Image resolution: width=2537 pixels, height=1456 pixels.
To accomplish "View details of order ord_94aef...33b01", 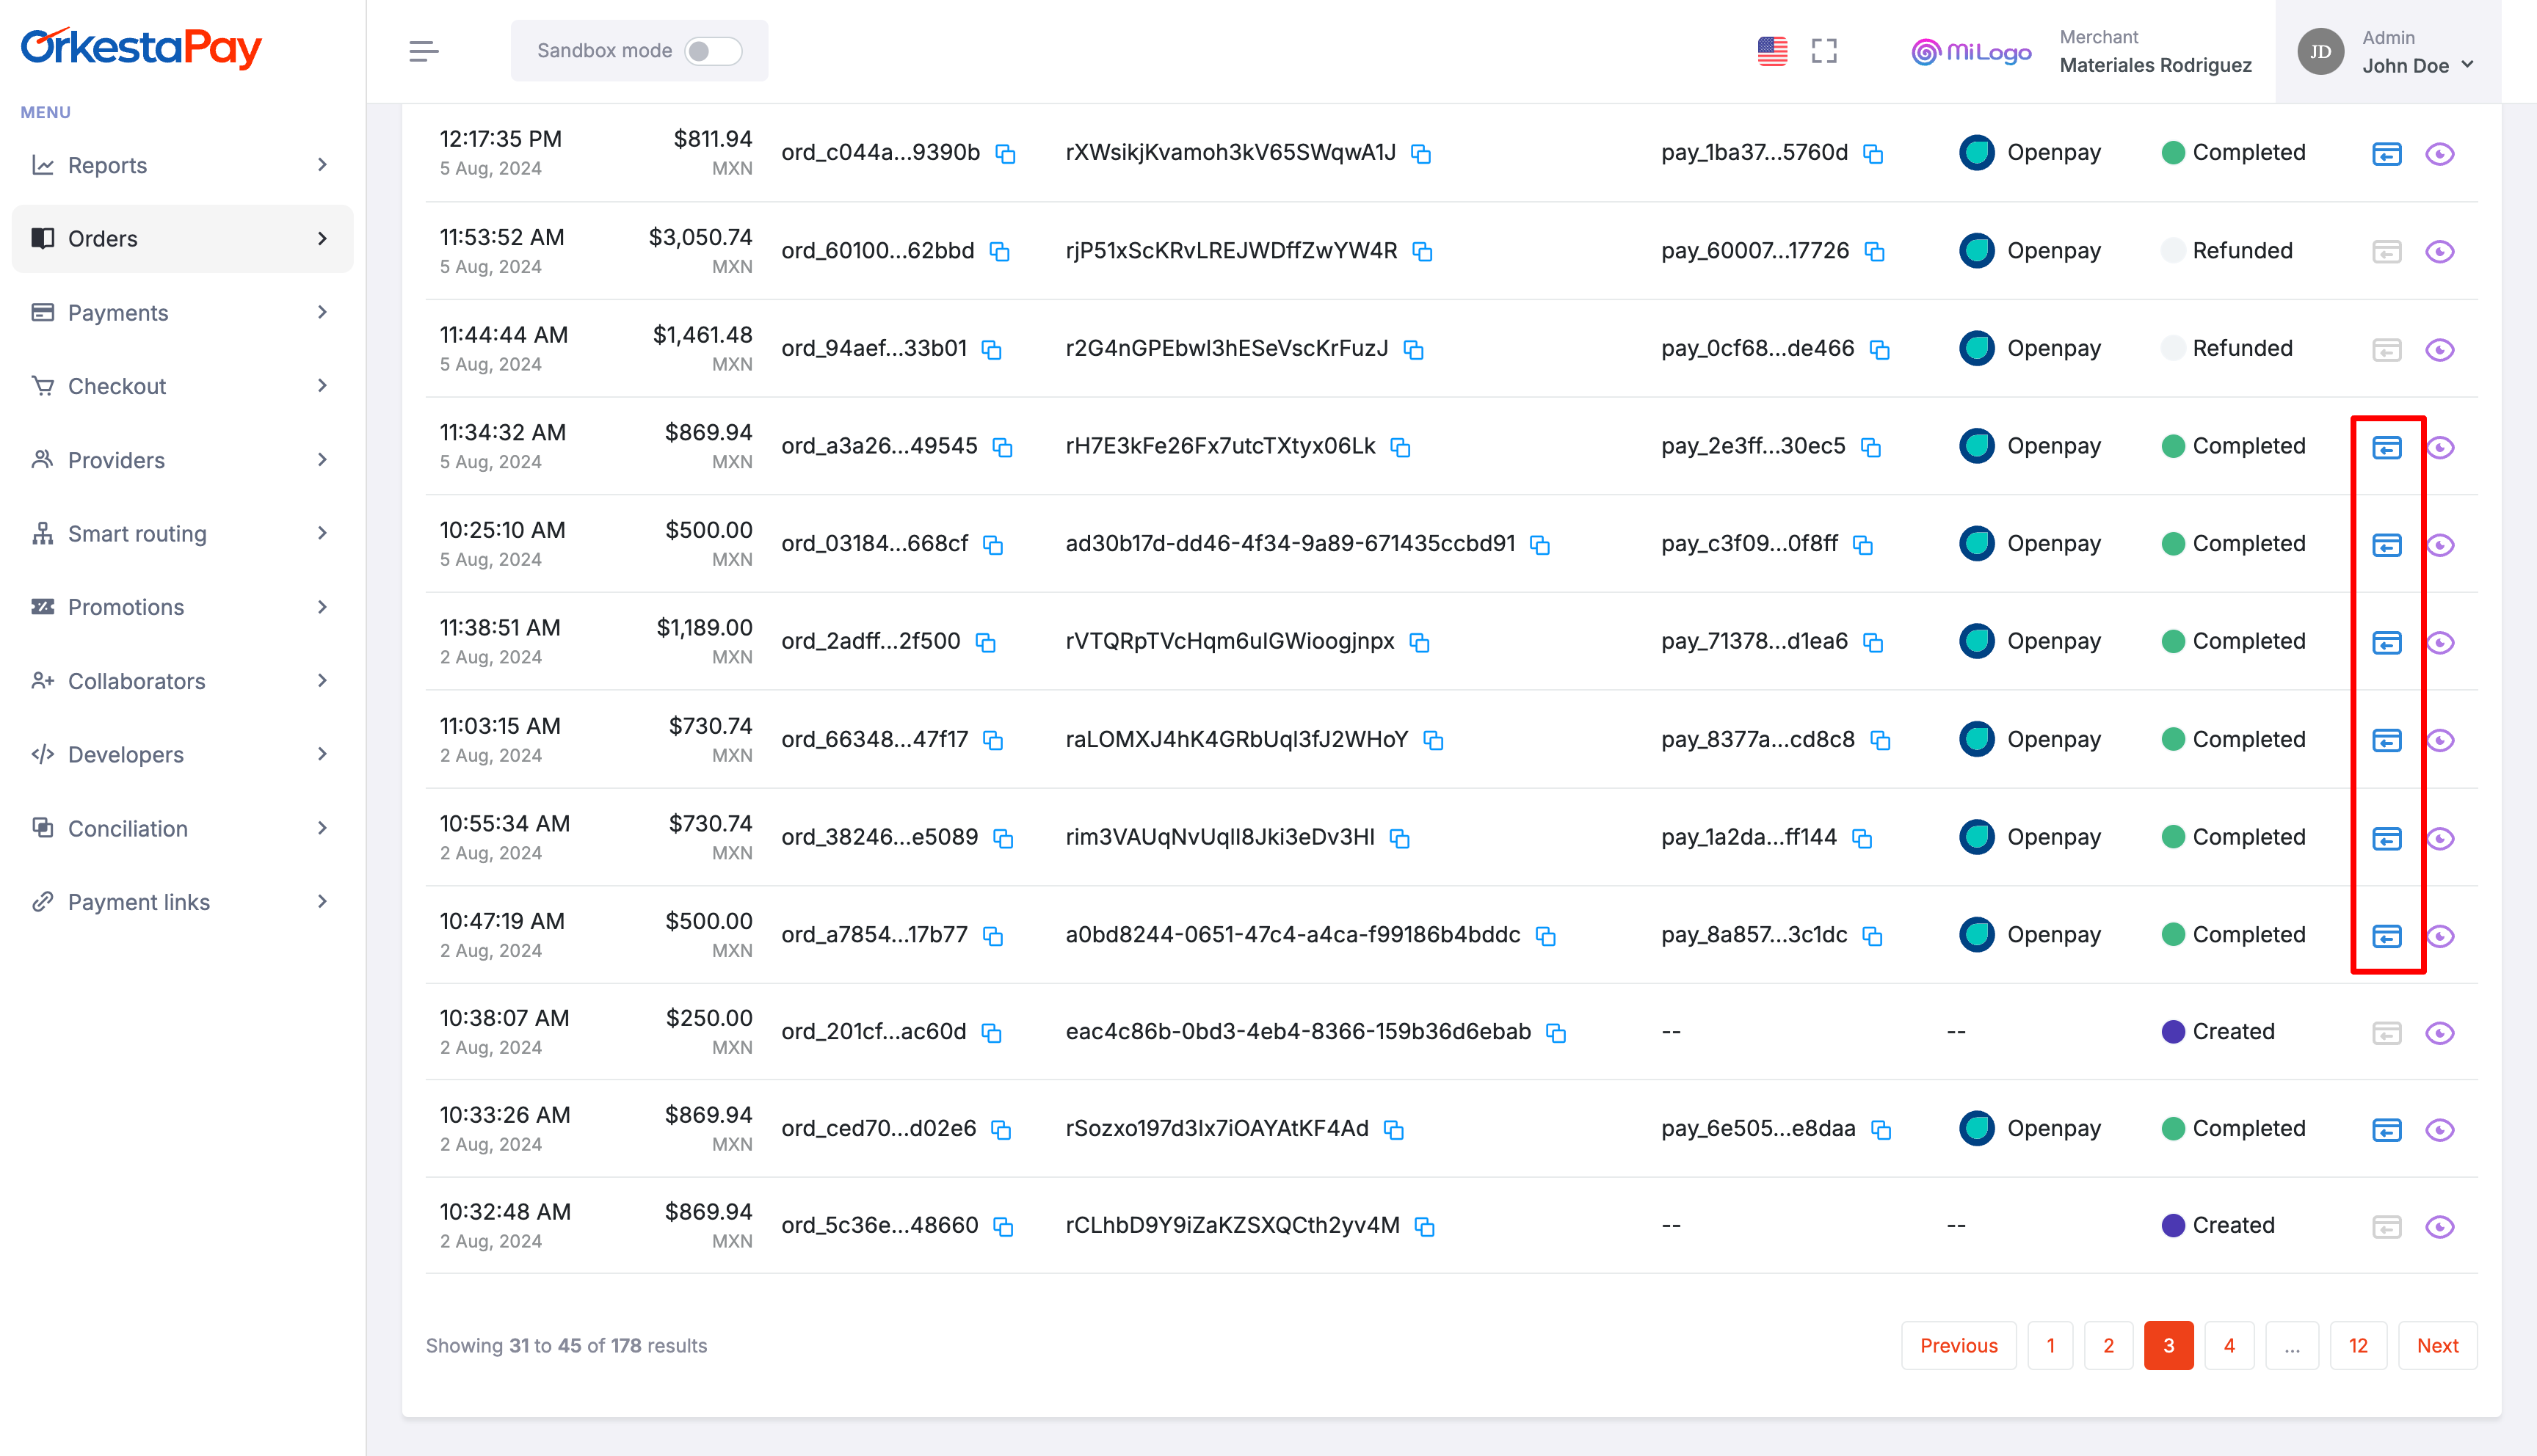I will point(2440,350).
